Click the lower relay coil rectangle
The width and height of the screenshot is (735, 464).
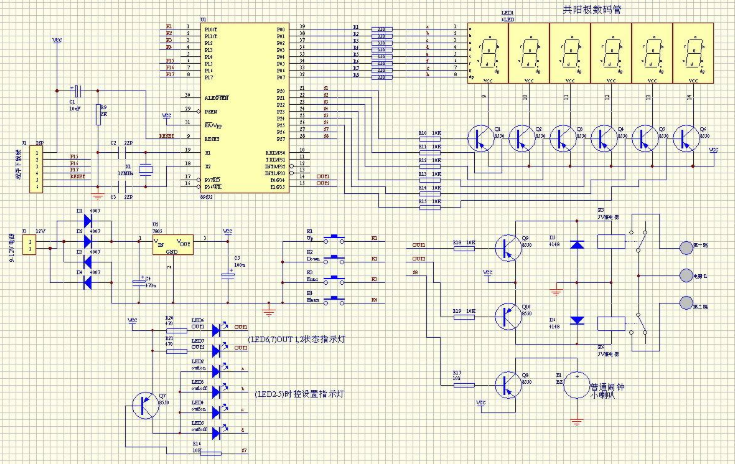coord(611,324)
